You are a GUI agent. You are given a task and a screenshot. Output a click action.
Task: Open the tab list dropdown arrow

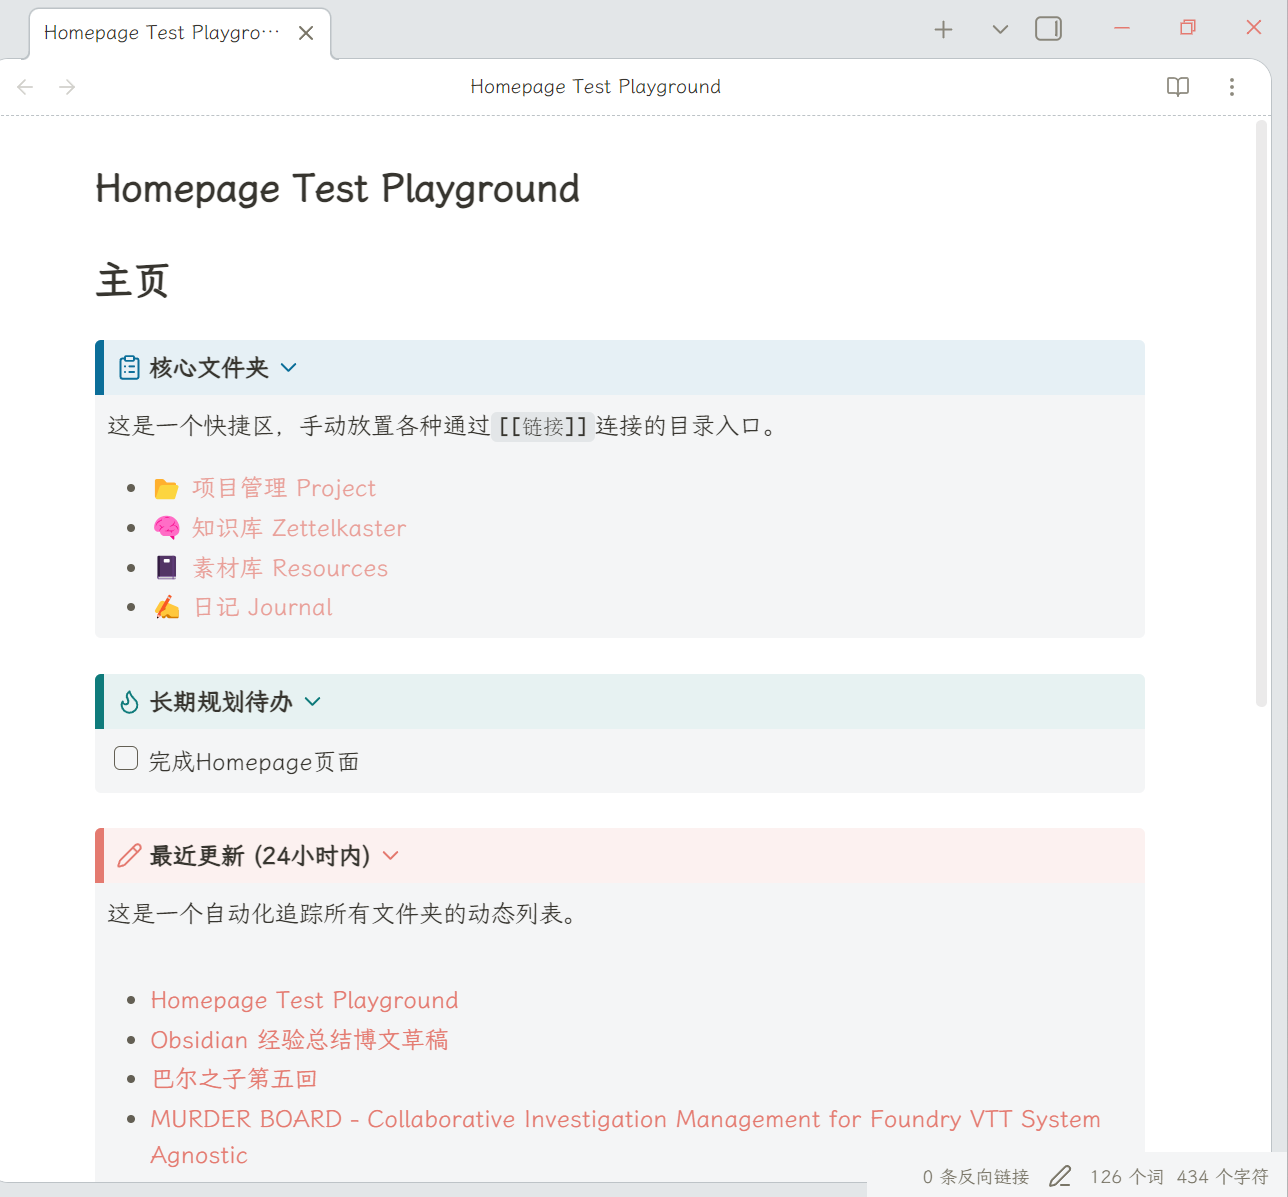[x=1000, y=30]
